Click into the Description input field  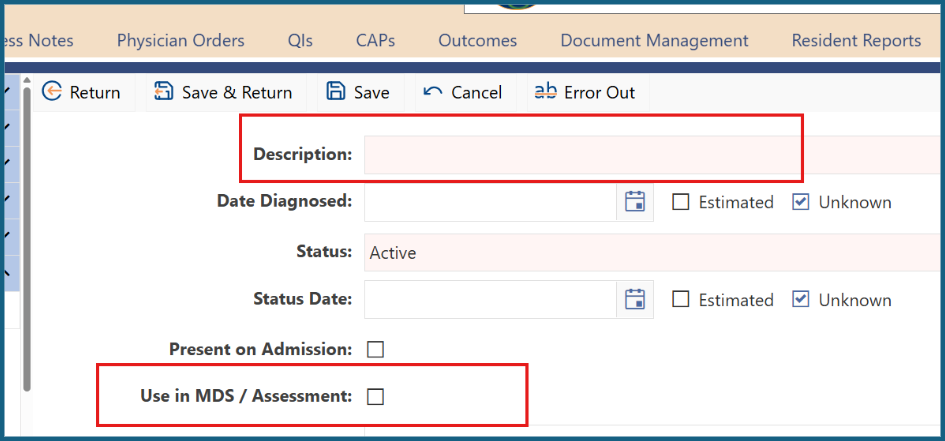point(652,155)
